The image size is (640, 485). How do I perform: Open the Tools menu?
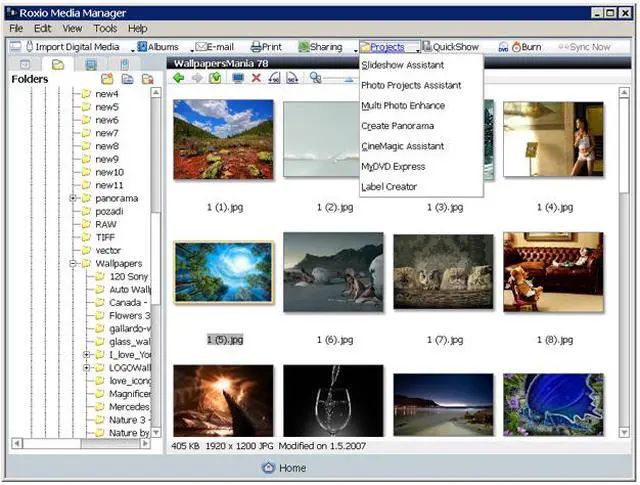[x=105, y=29]
